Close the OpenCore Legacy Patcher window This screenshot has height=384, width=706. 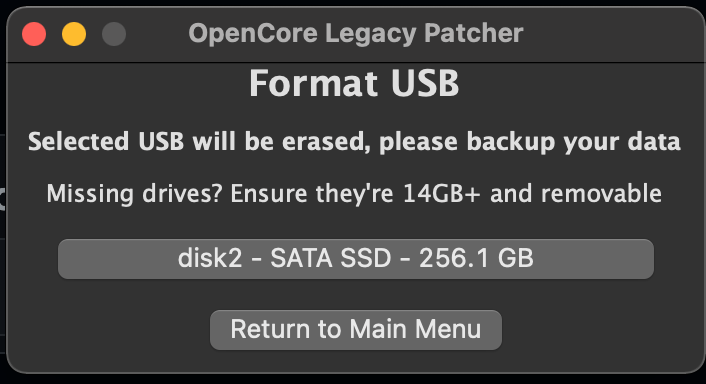pyautogui.click(x=34, y=34)
